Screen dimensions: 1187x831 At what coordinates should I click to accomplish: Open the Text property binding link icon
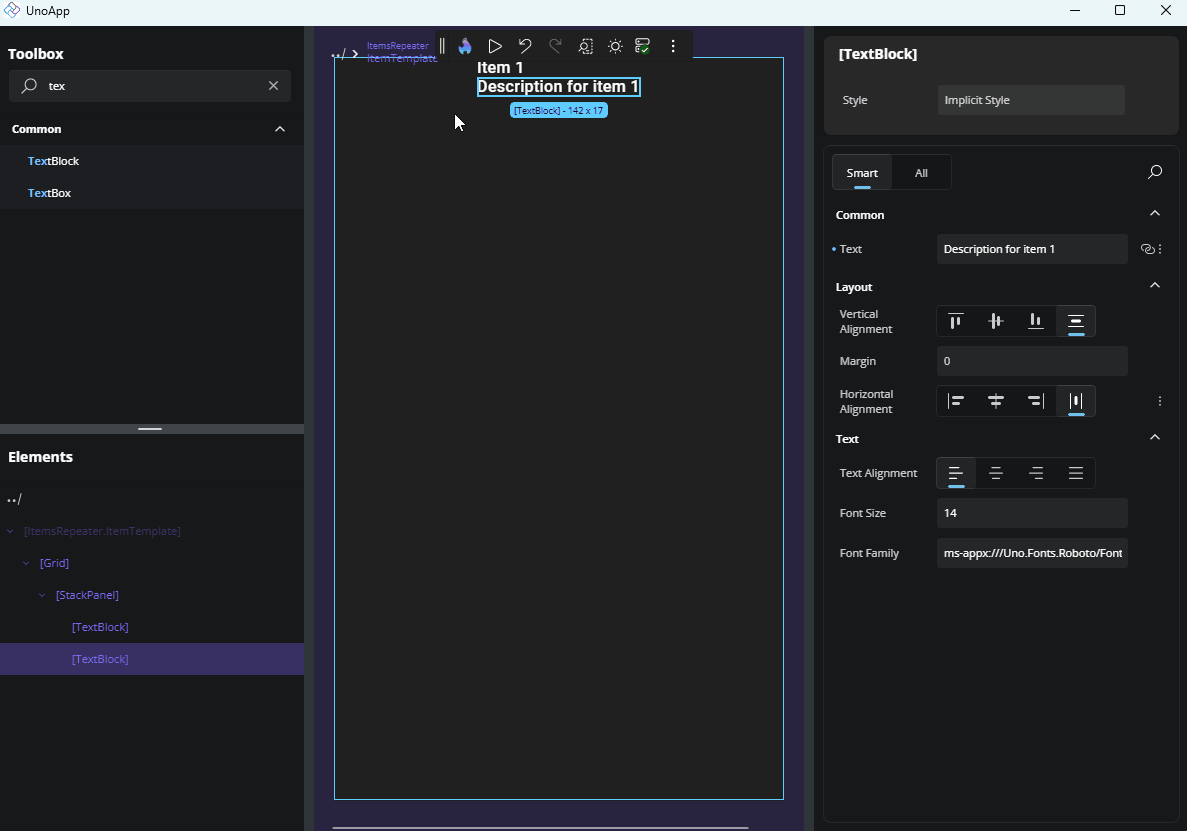pos(1148,249)
